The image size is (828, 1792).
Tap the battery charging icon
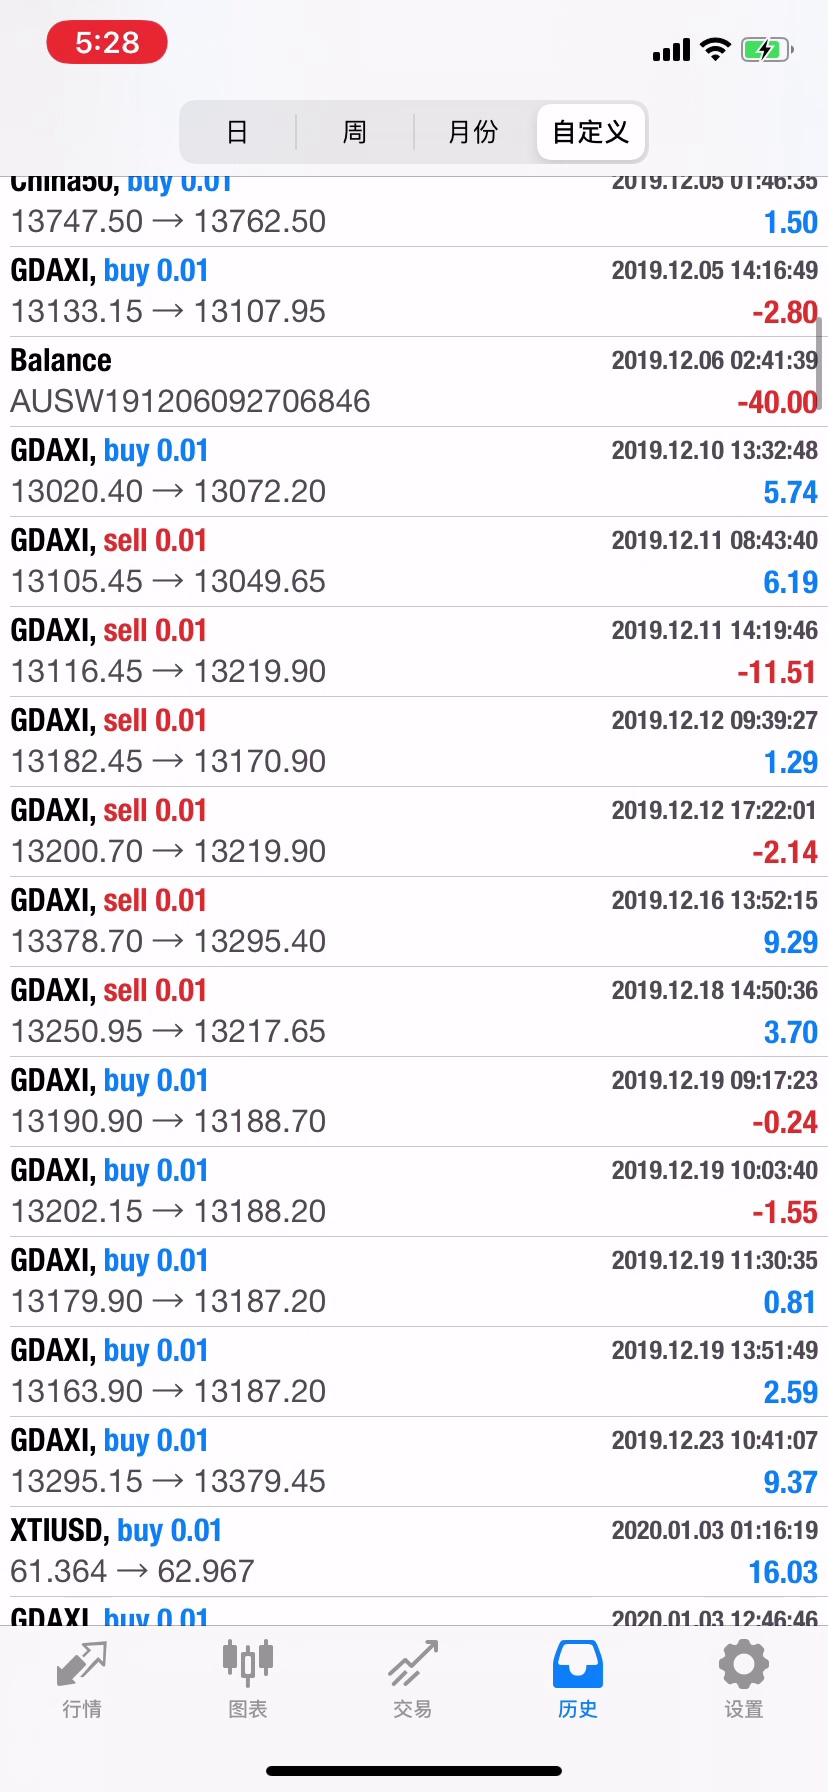tap(767, 49)
